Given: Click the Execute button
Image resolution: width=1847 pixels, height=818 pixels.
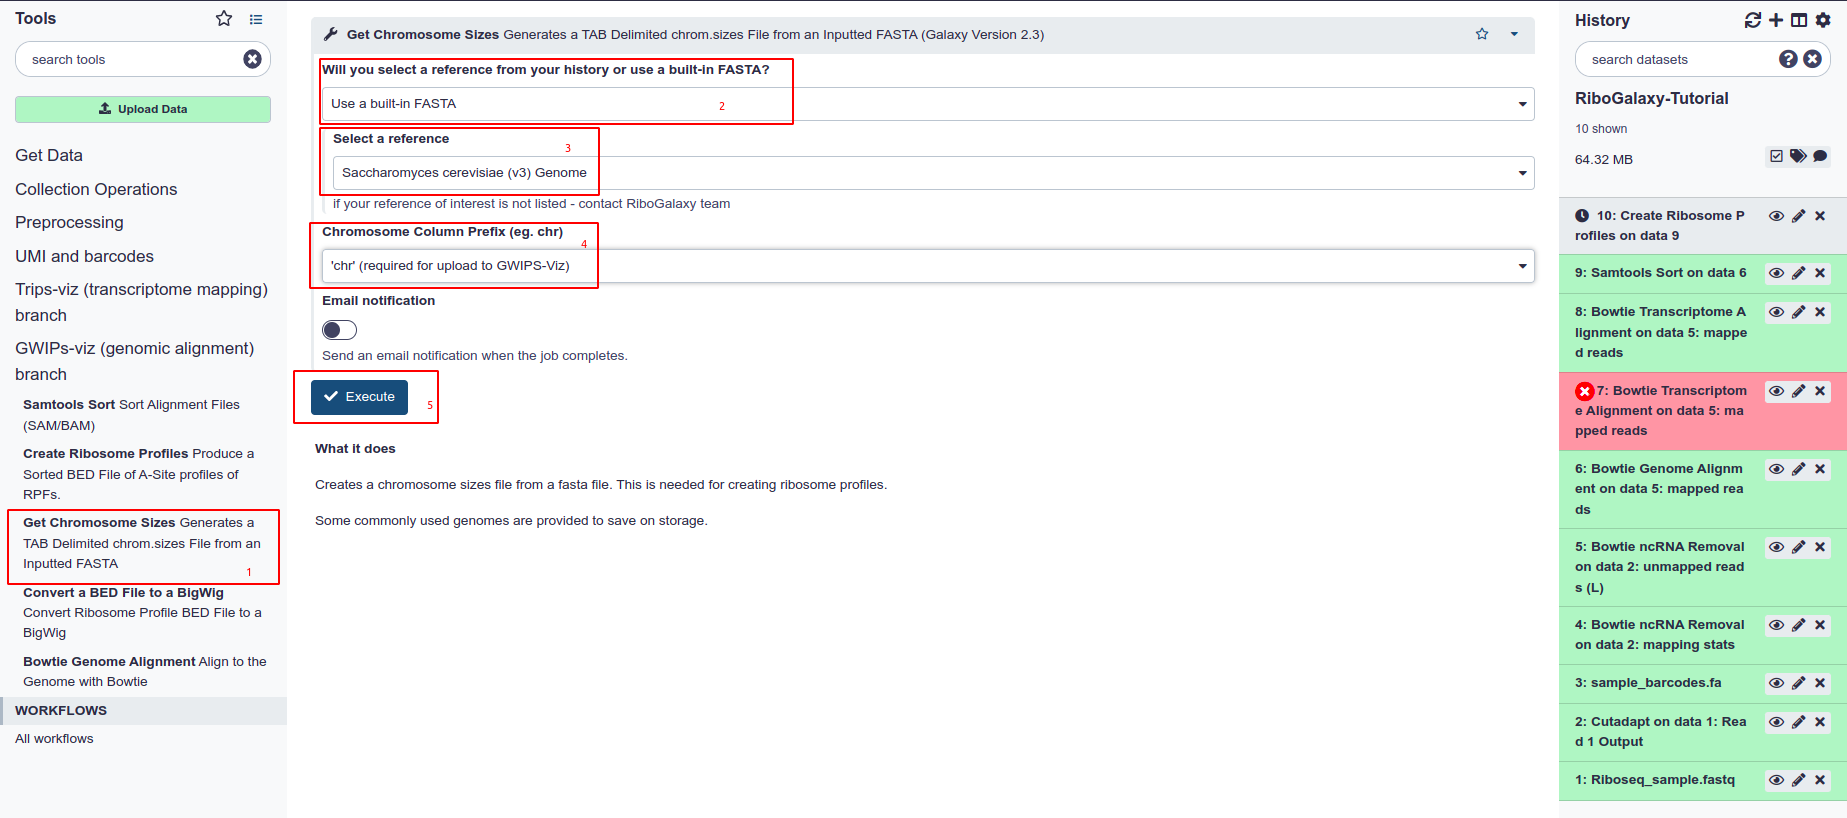Looking at the screenshot, I should pyautogui.click(x=359, y=397).
